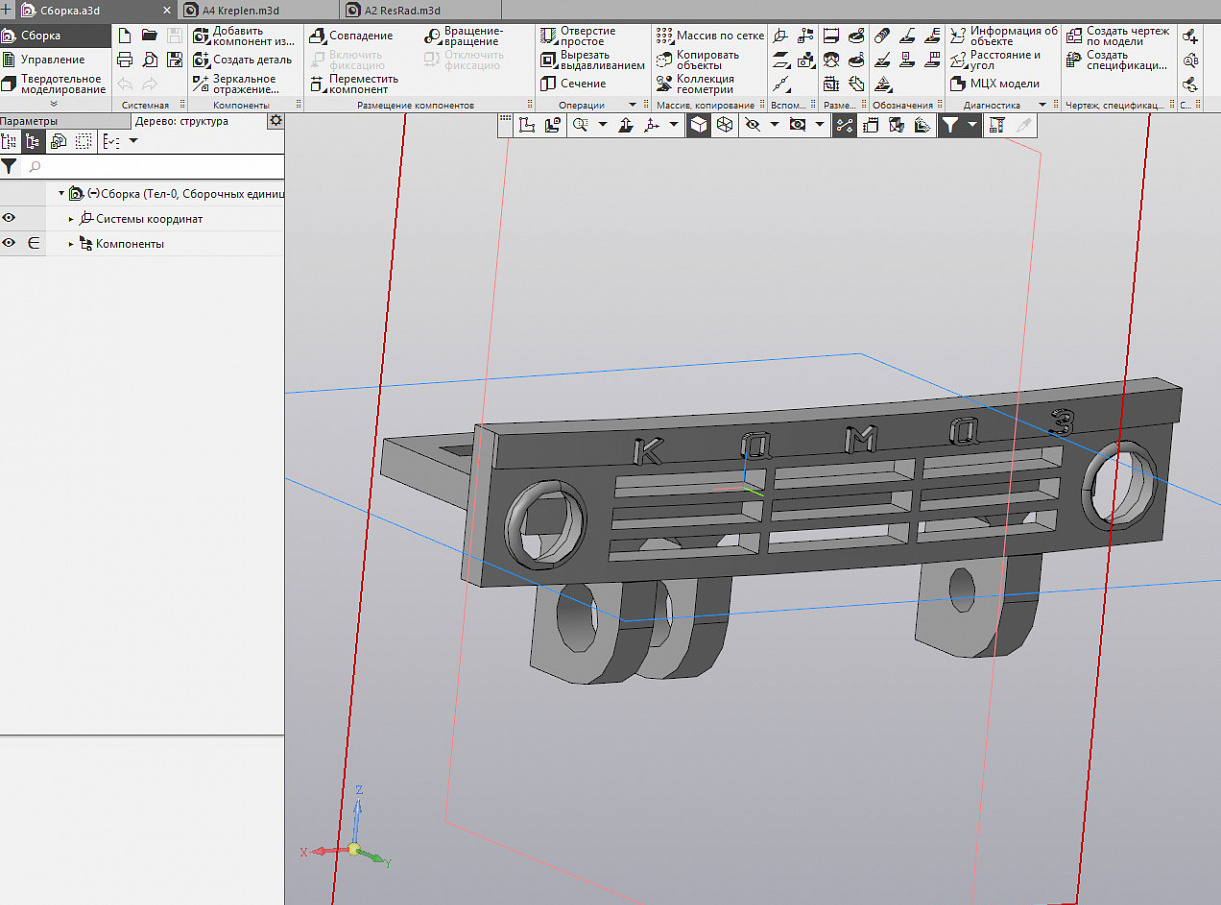Toggle visibility eye of Системы координат
This screenshot has height=905, width=1221.
[9, 218]
